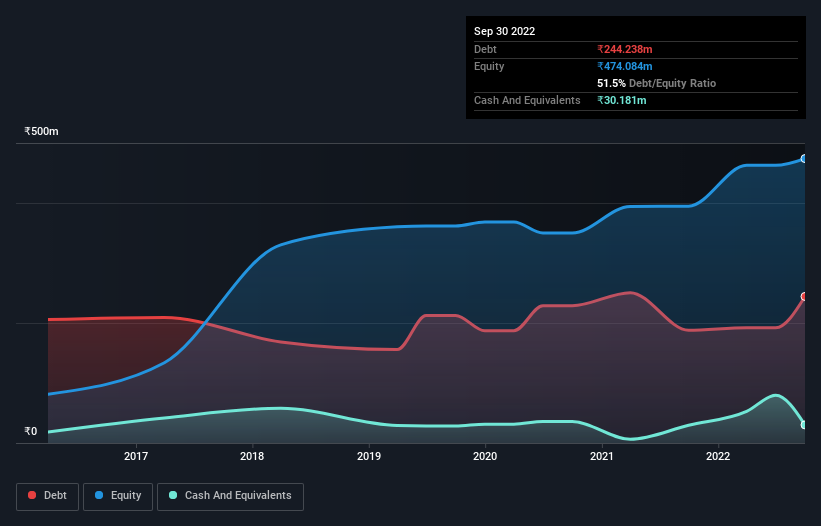821x526 pixels.
Task: Toggle the Debt legend button
Action: pyautogui.click(x=47, y=496)
